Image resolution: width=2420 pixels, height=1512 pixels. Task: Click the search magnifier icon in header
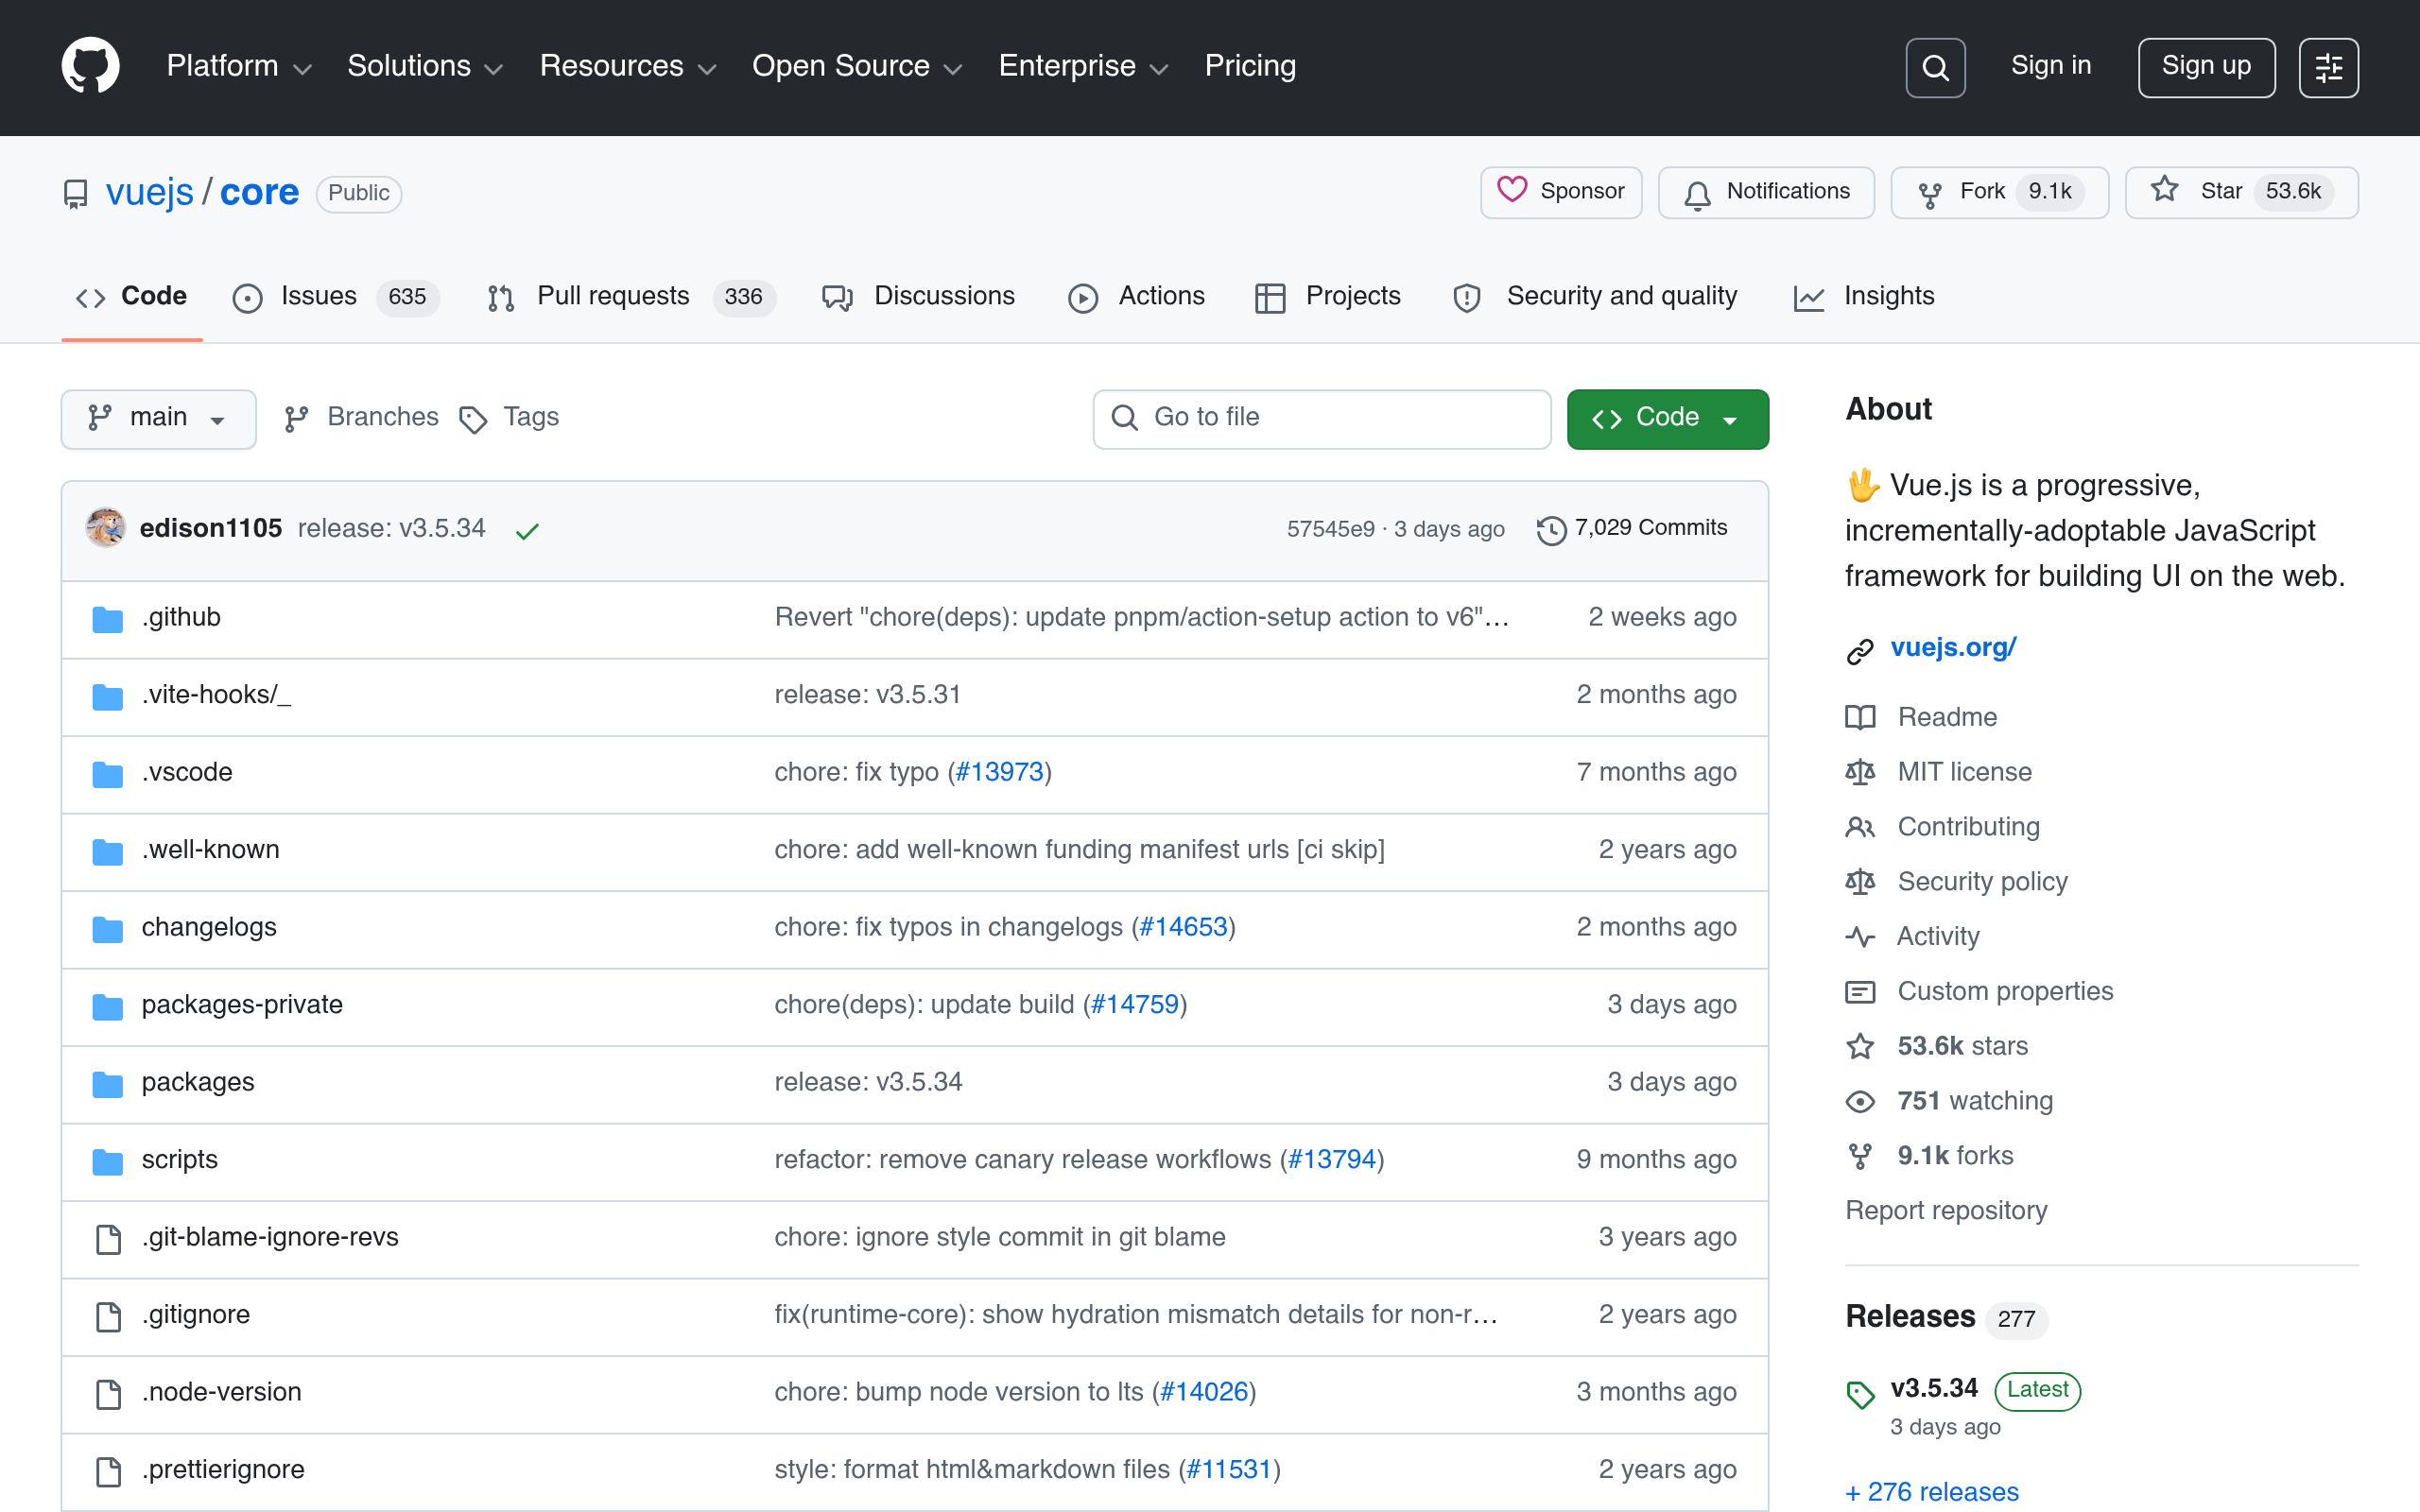(x=1935, y=67)
